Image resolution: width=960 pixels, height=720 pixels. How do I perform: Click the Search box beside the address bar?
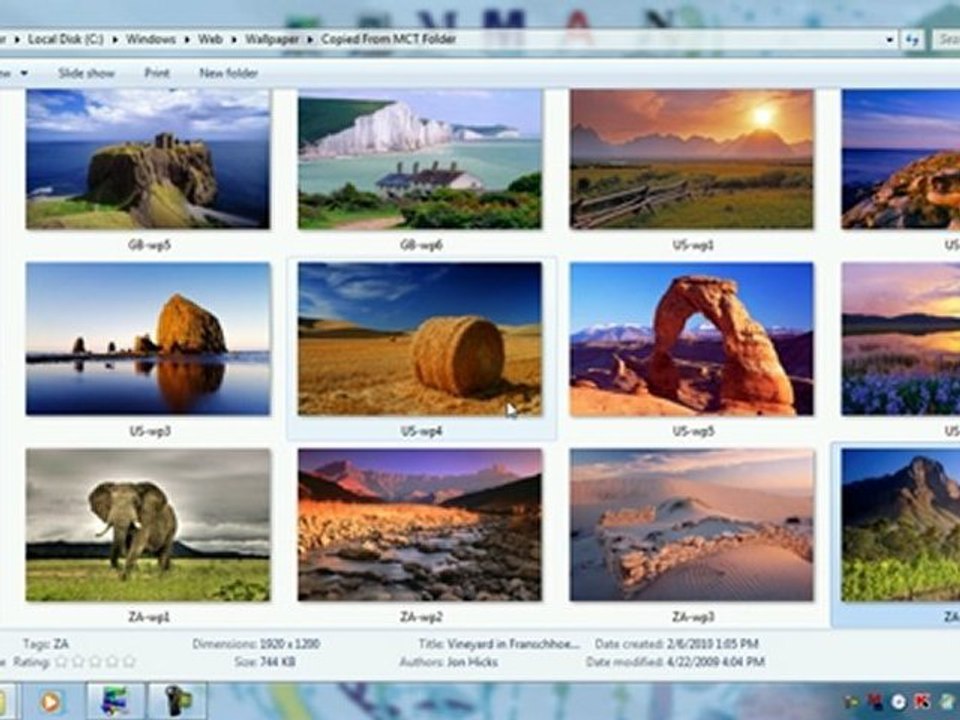[x=947, y=40]
